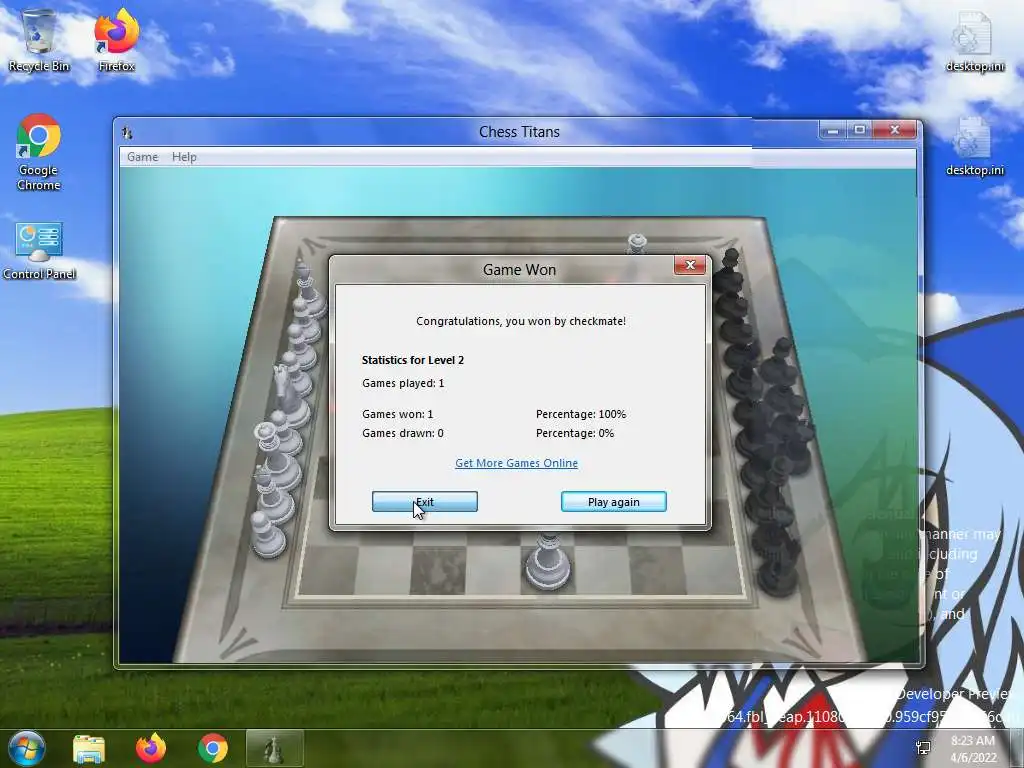Select the white king on the board
1024x768 pixels.
[548, 561]
